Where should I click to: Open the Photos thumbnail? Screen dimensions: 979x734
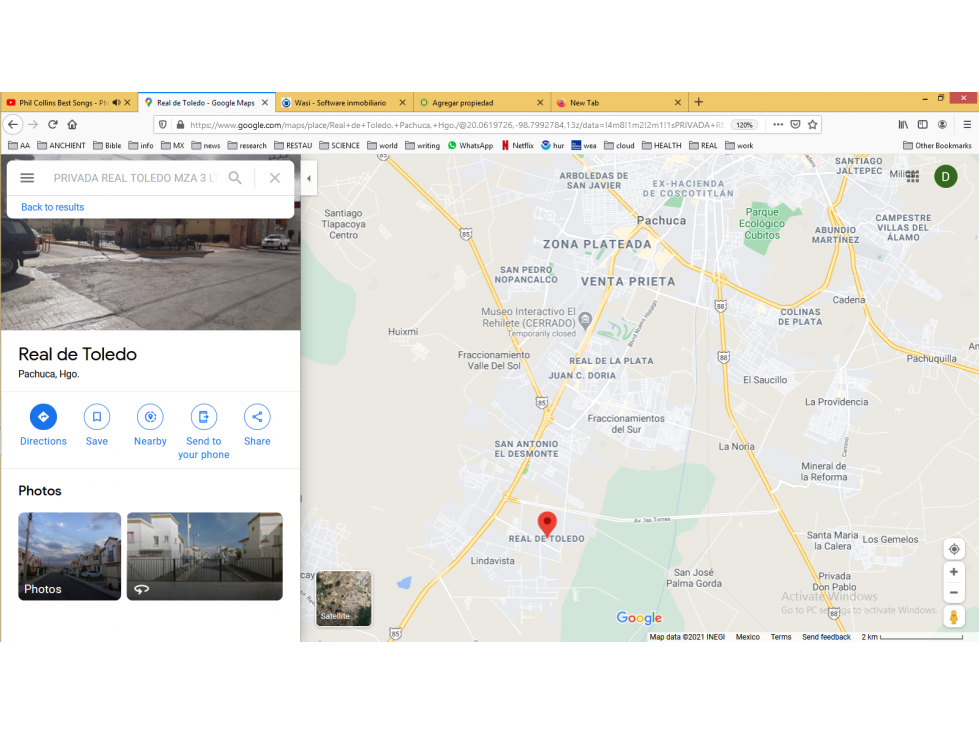(69, 556)
